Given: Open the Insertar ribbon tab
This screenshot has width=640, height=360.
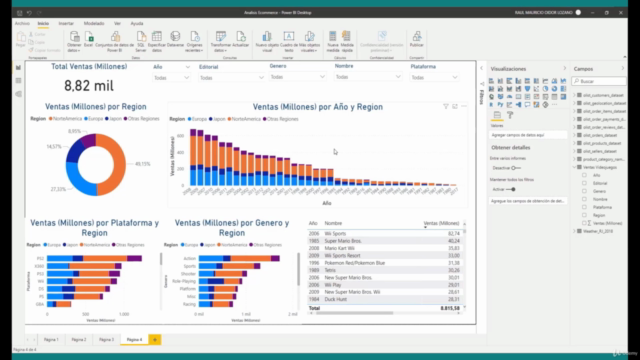Looking at the screenshot, I should click(x=66, y=24).
